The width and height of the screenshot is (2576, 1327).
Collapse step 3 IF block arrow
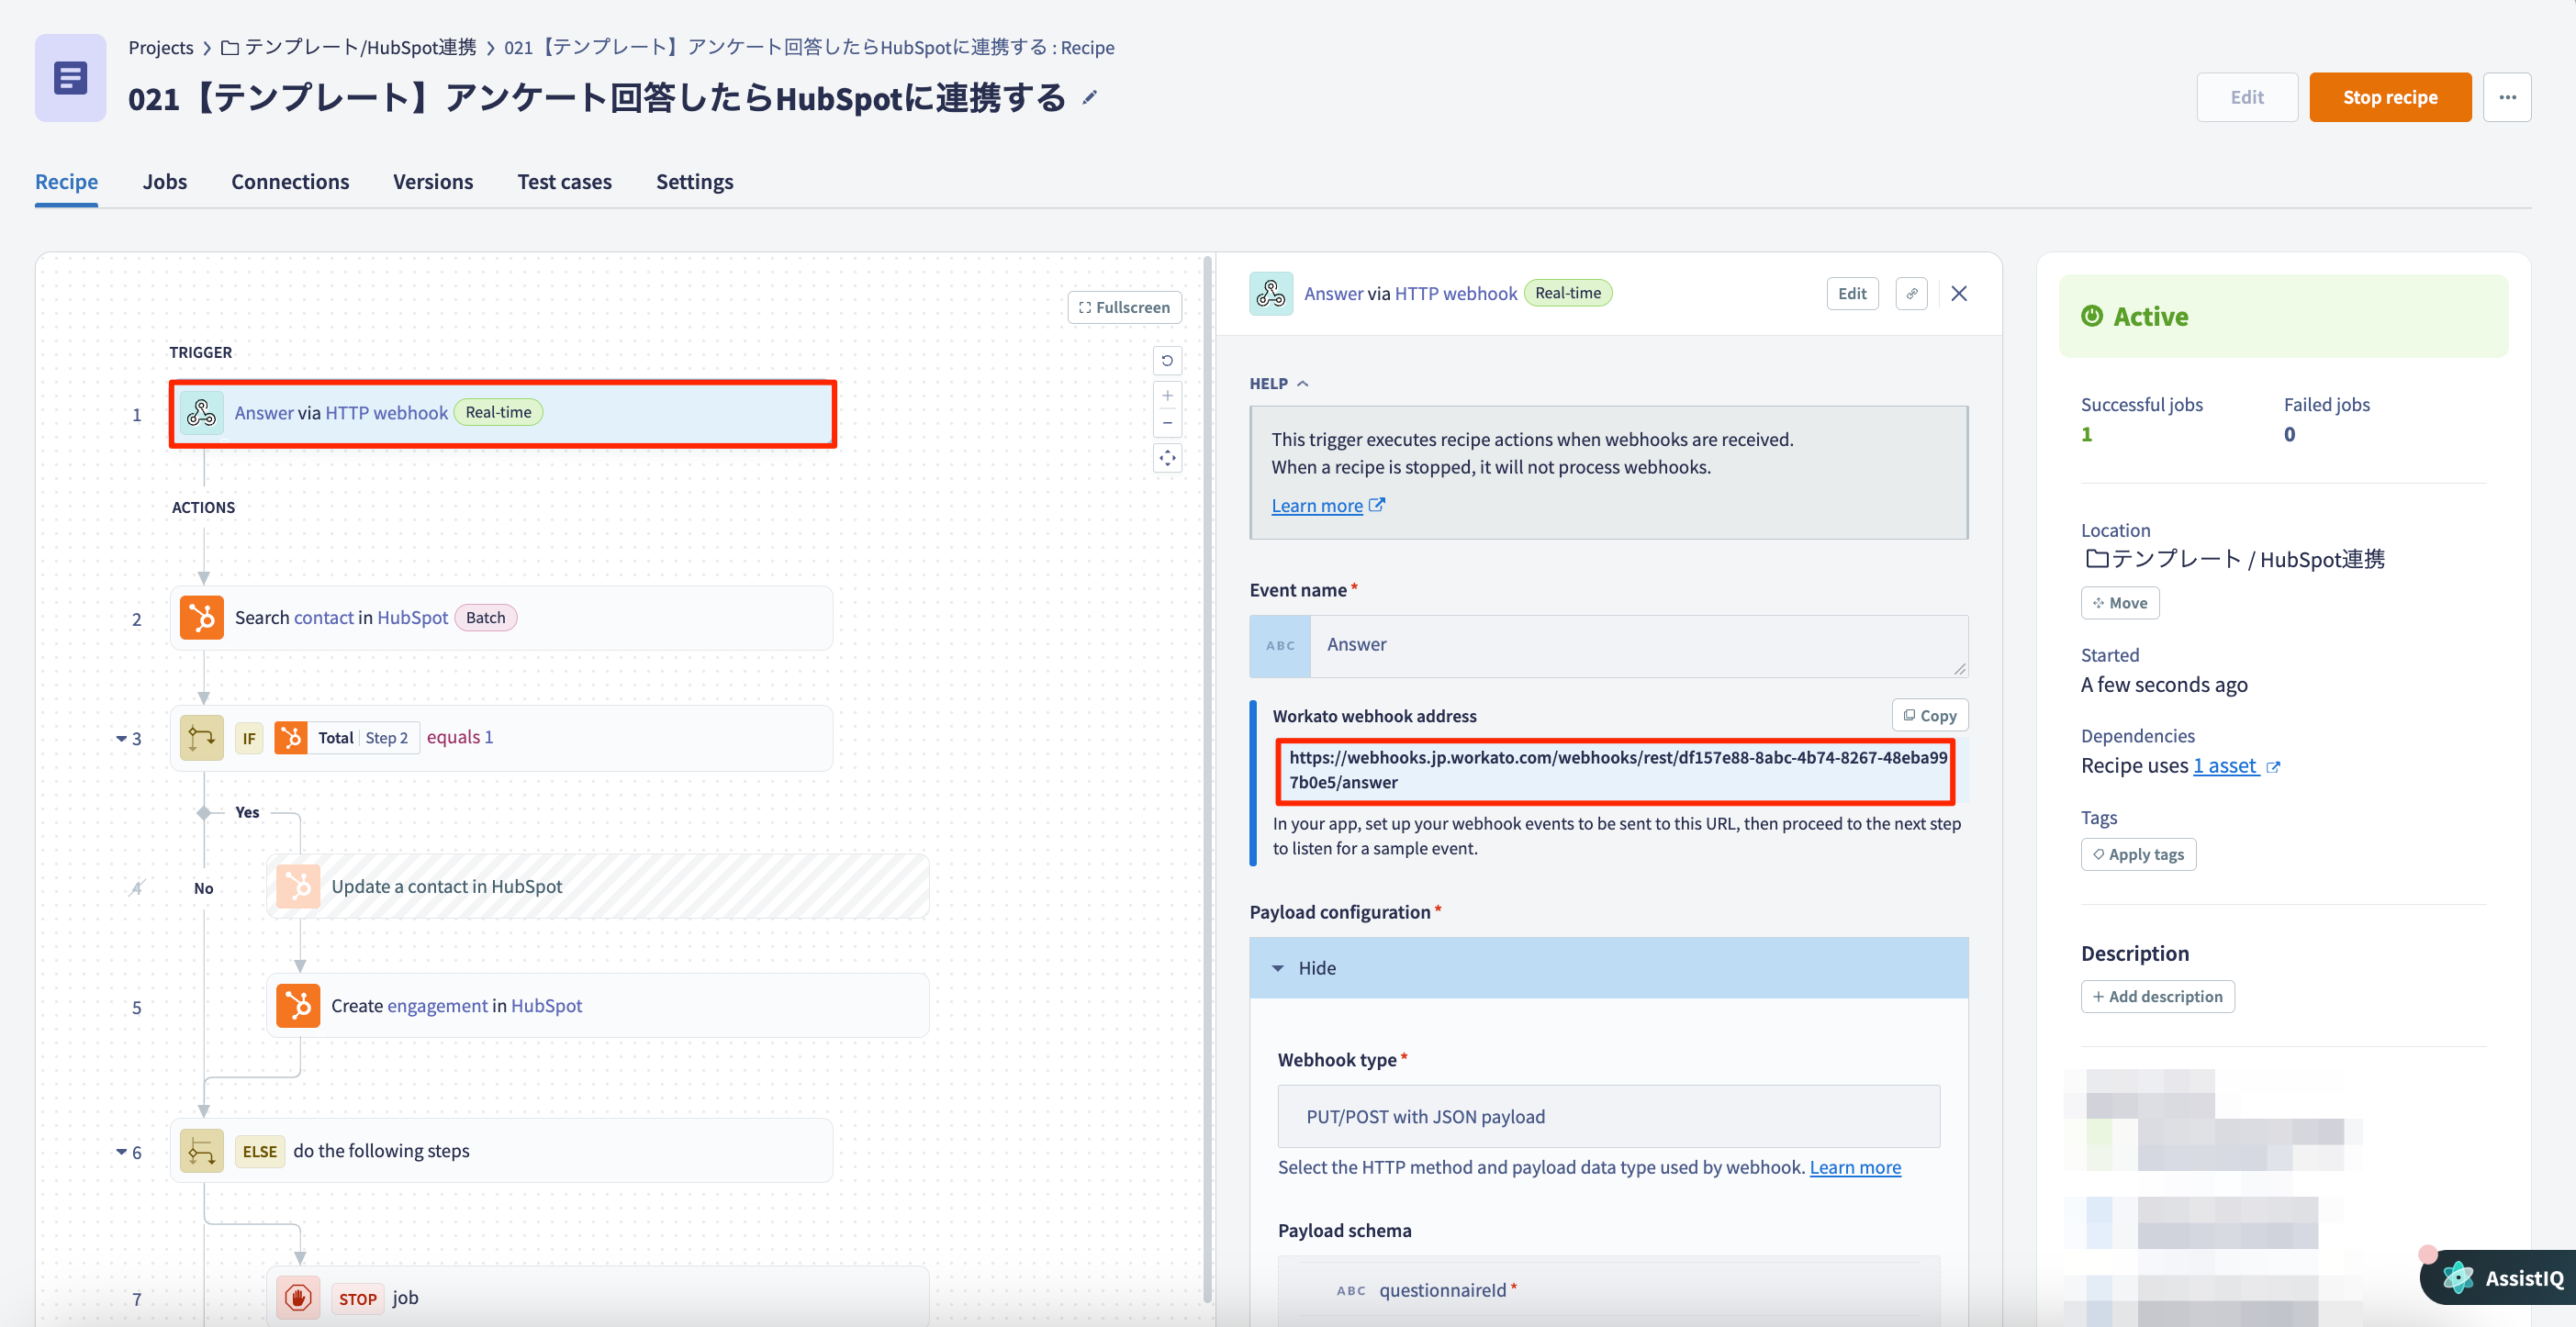122,738
